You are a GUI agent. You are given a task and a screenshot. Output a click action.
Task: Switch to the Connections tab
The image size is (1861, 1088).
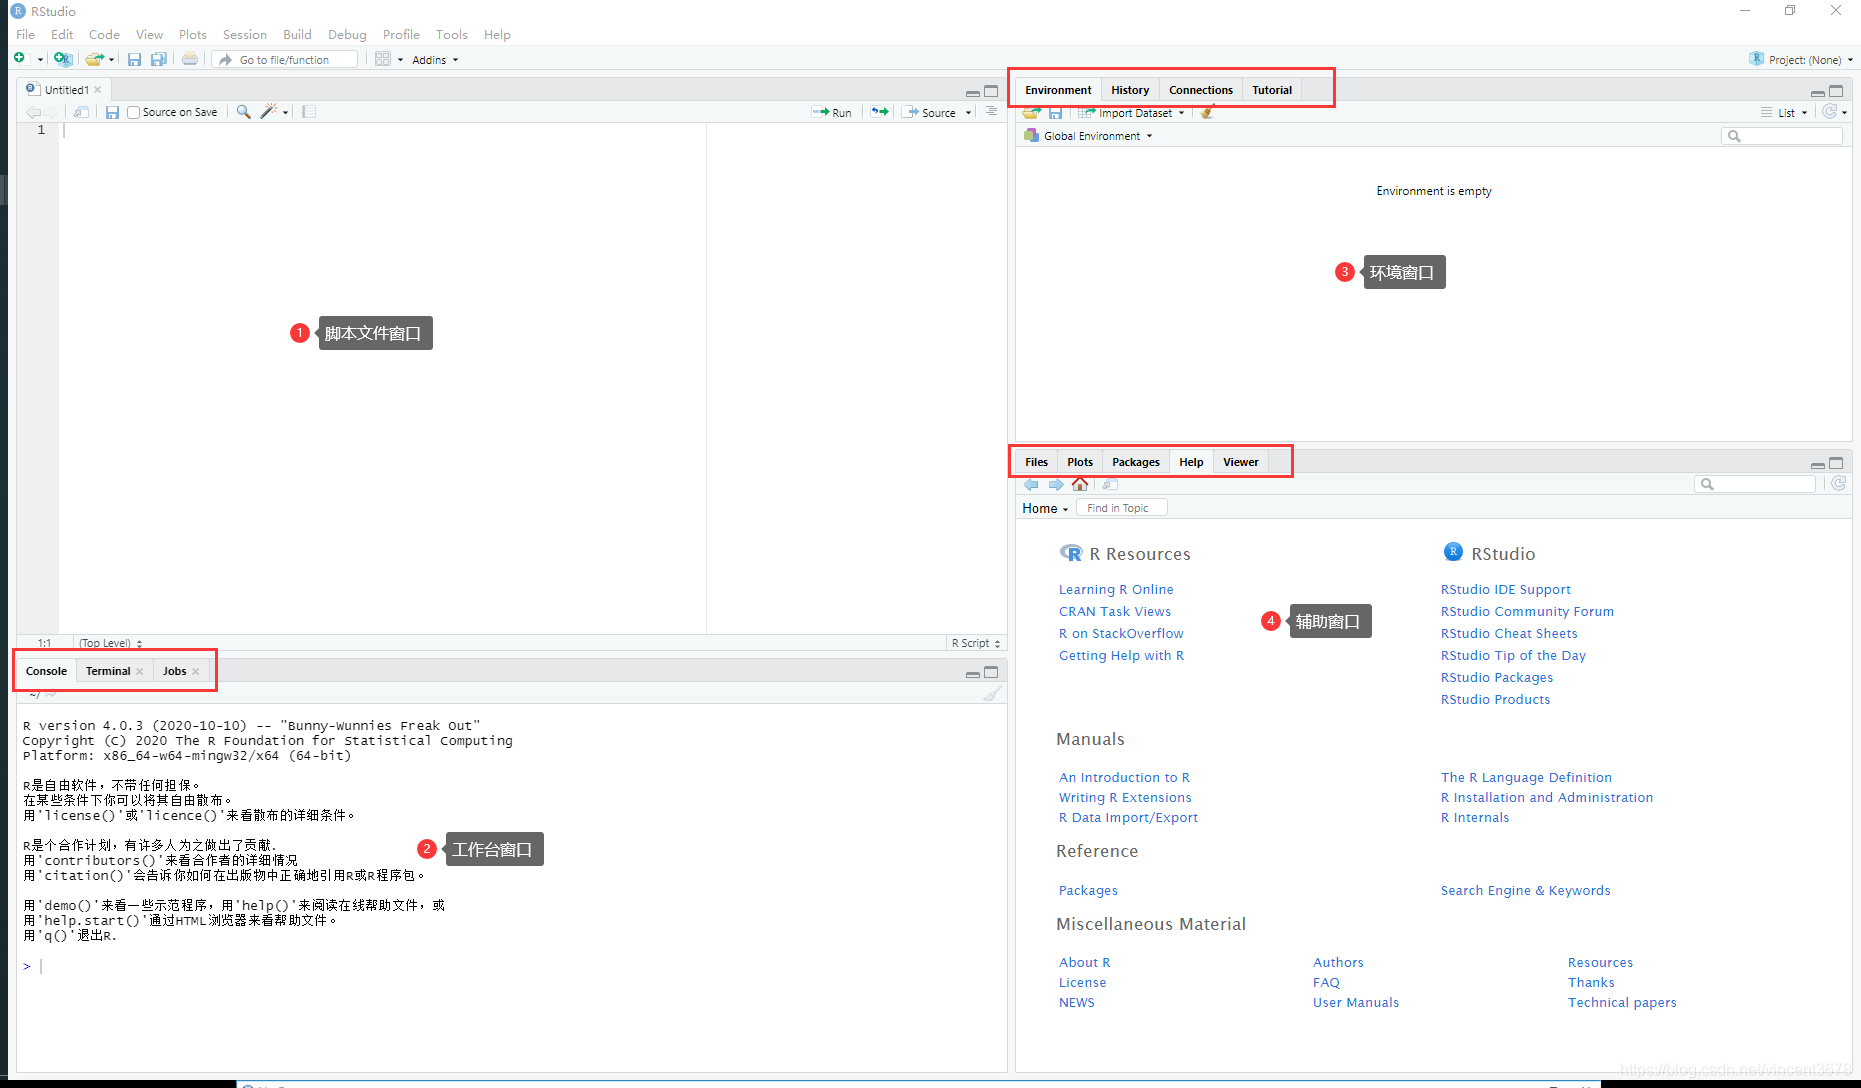tap(1200, 90)
